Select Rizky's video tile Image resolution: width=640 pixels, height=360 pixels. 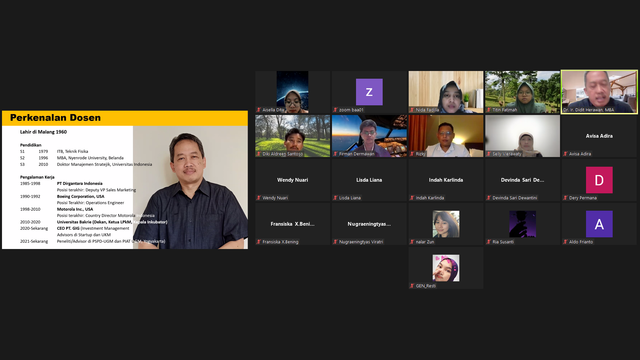[x=446, y=136]
